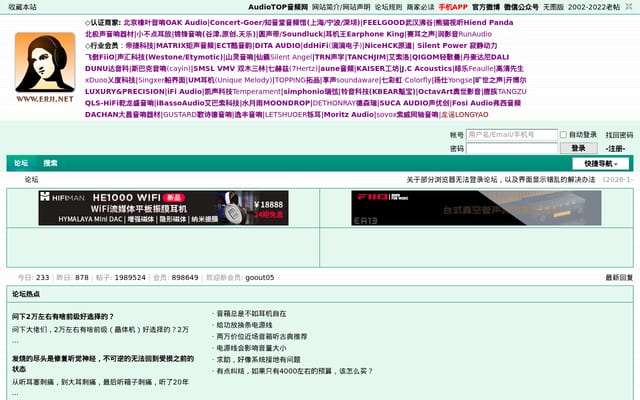This screenshot has height=400, width=640.
Task: Click the 登录 login button
Action: pyautogui.click(x=578, y=148)
